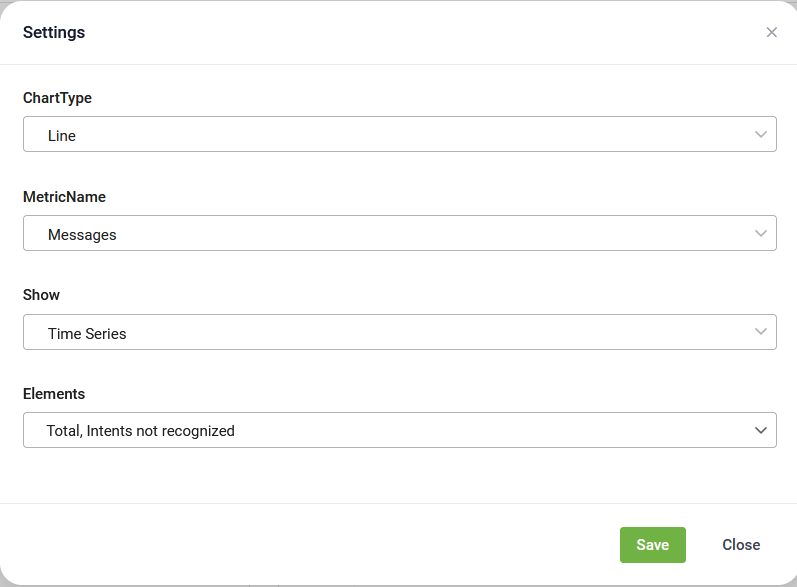Click the ChartType field label

click(x=57, y=98)
